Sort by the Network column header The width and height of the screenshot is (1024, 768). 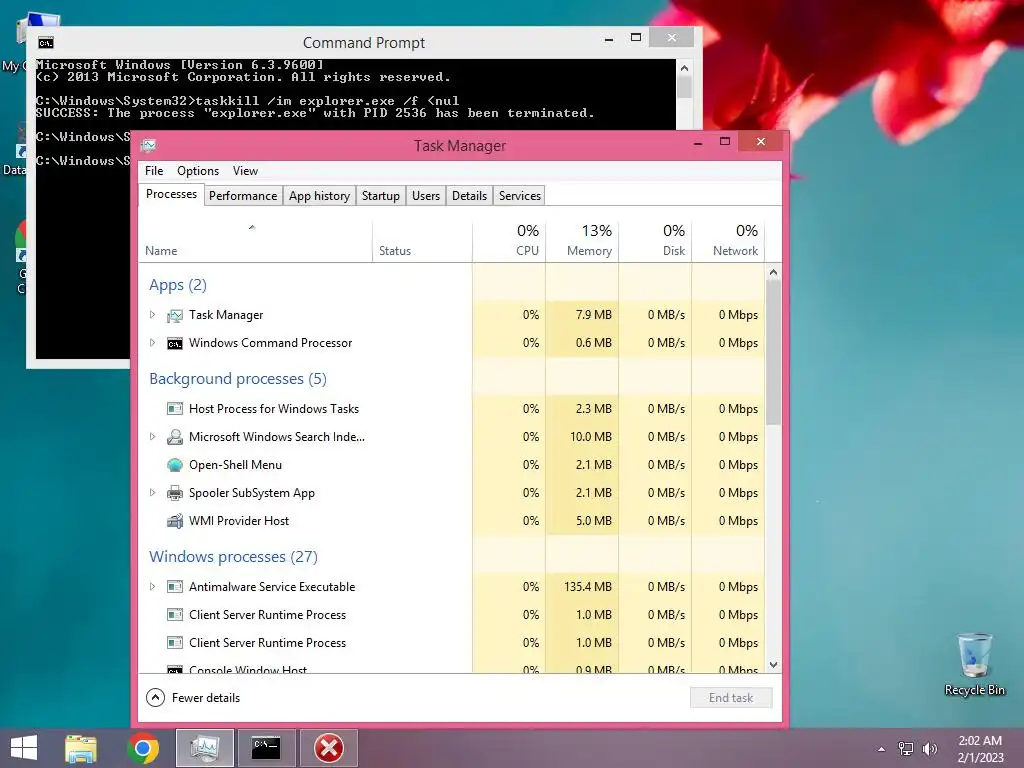[x=728, y=241]
